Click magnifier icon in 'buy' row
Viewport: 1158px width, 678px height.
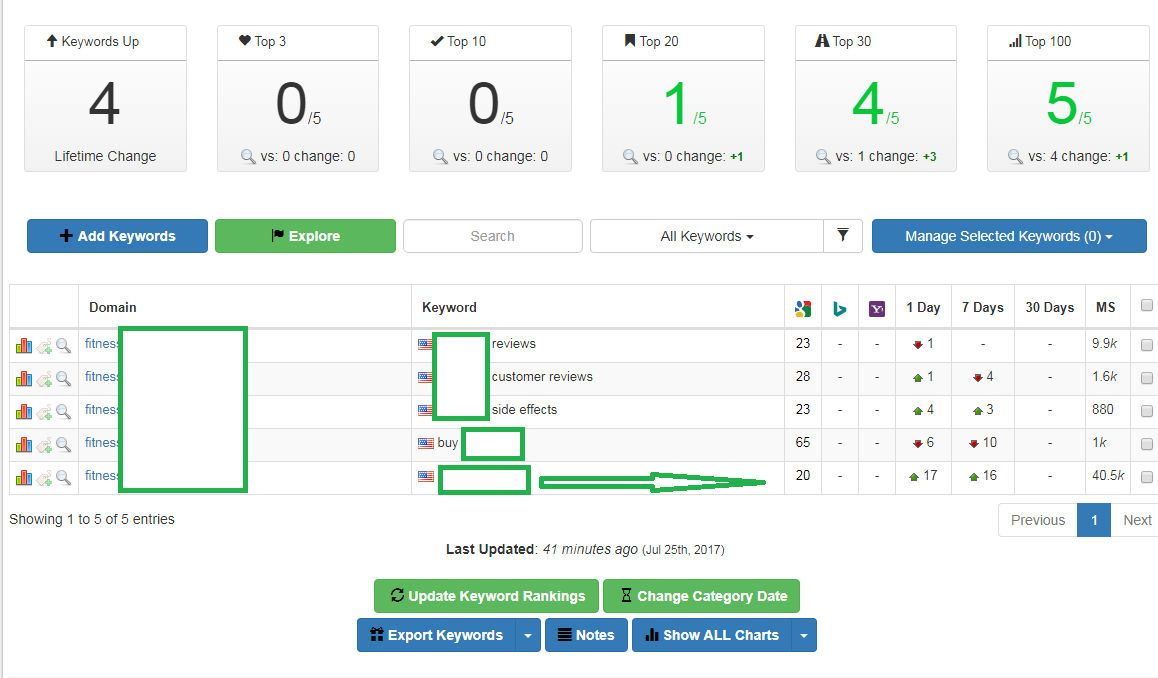point(64,444)
